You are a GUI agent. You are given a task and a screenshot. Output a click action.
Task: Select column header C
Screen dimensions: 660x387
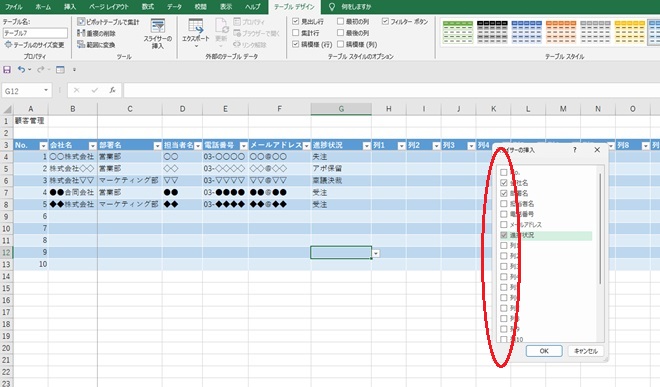click(130, 109)
